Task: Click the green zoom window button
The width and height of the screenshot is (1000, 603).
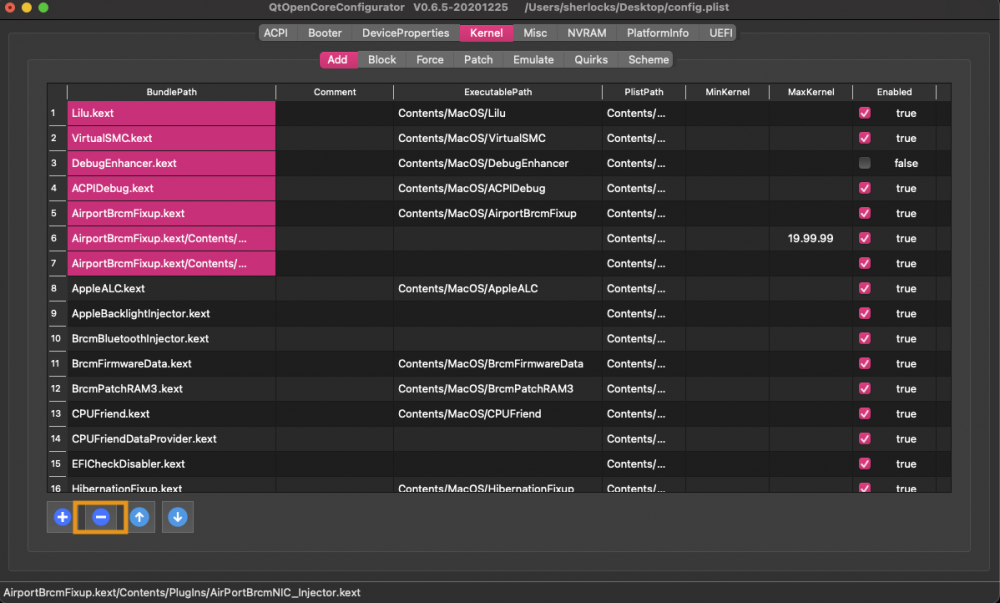Action: (43, 8)
